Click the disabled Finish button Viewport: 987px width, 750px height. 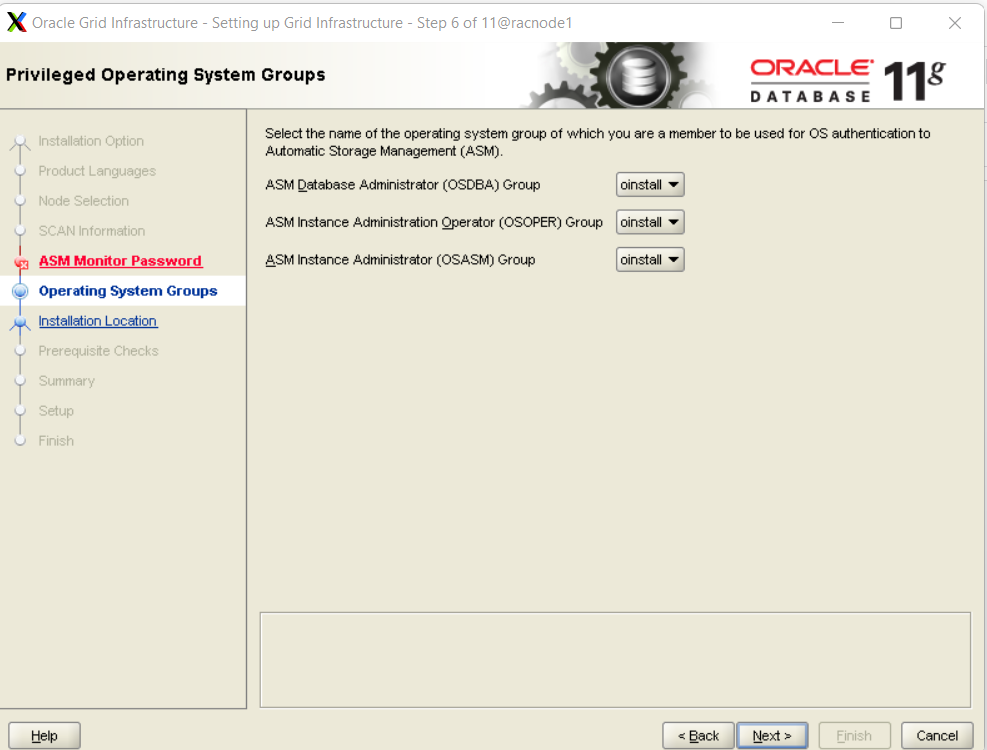click(x=854, y=736)
